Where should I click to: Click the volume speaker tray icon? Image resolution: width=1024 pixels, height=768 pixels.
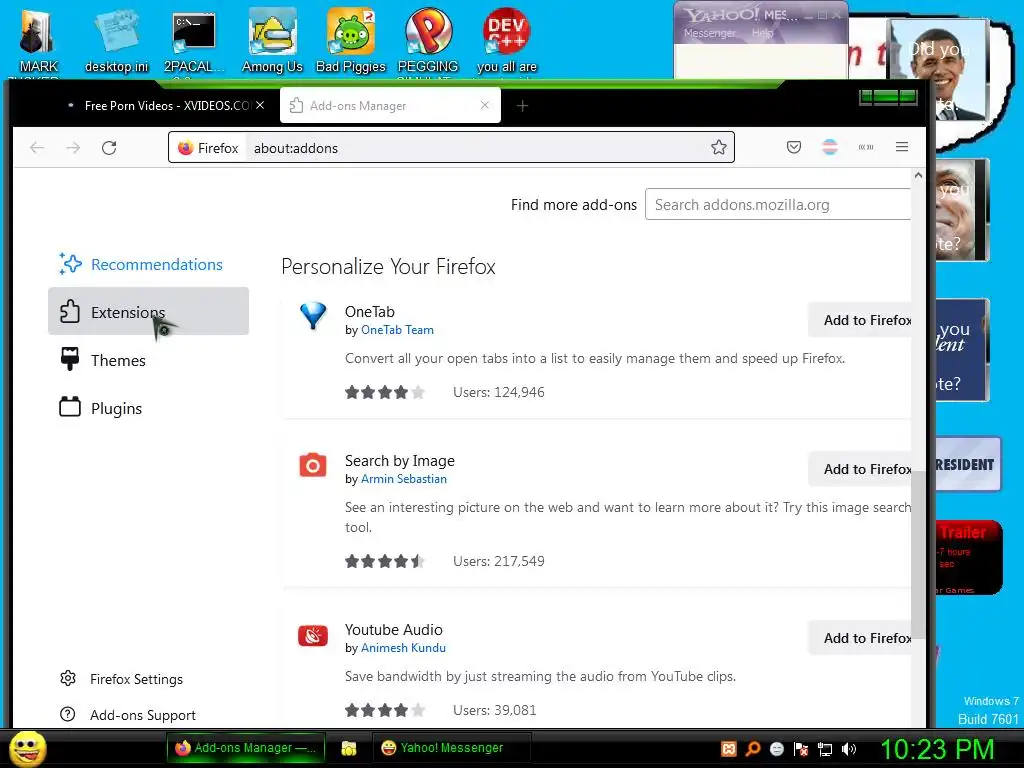click(x=848, y=749)
